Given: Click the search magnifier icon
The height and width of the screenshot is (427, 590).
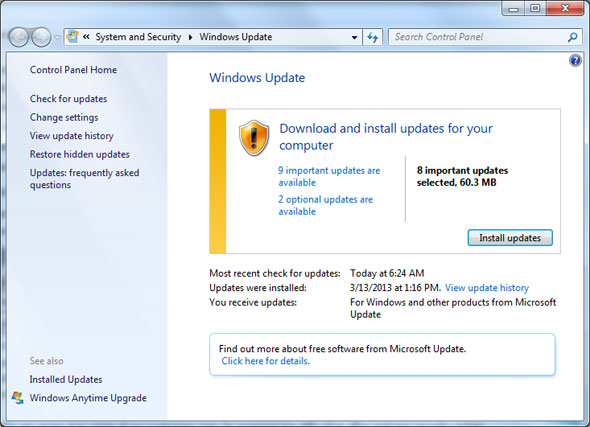Looking at the screenshot, I should 572,37.
